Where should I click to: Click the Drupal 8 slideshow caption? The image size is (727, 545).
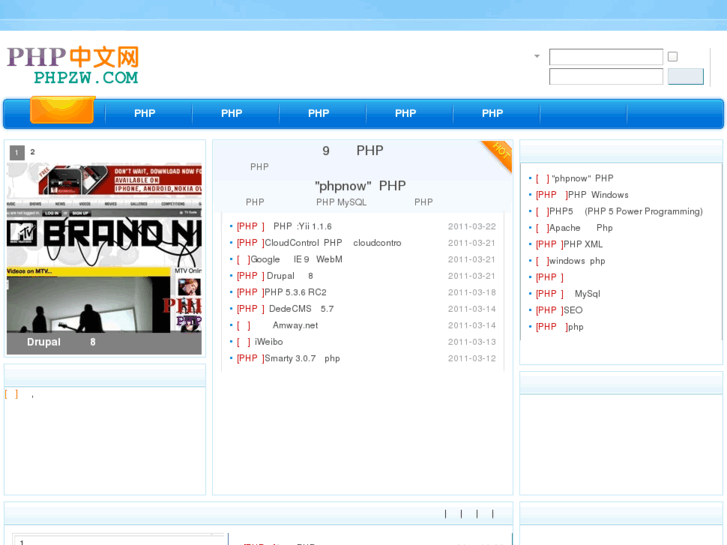click(61, 342)
